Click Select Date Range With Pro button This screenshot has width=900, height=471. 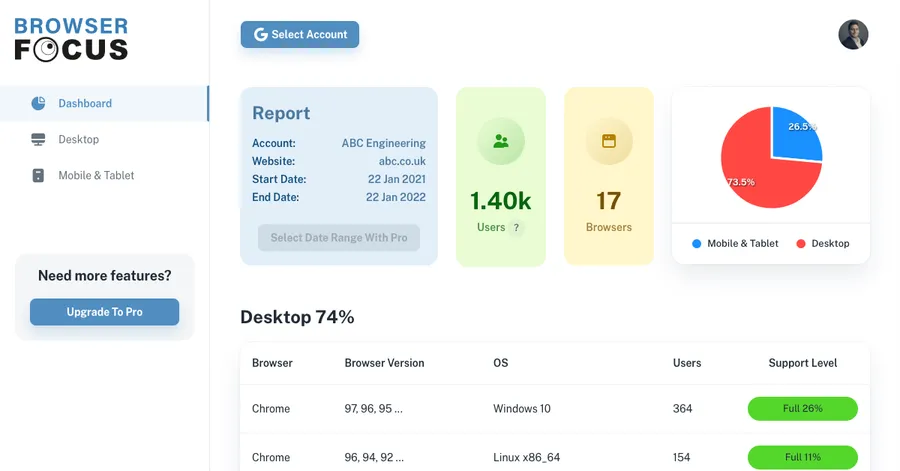click(339, 238)
